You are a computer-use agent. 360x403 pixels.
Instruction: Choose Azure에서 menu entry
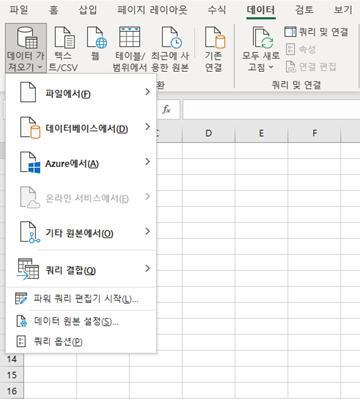(81, 163)
